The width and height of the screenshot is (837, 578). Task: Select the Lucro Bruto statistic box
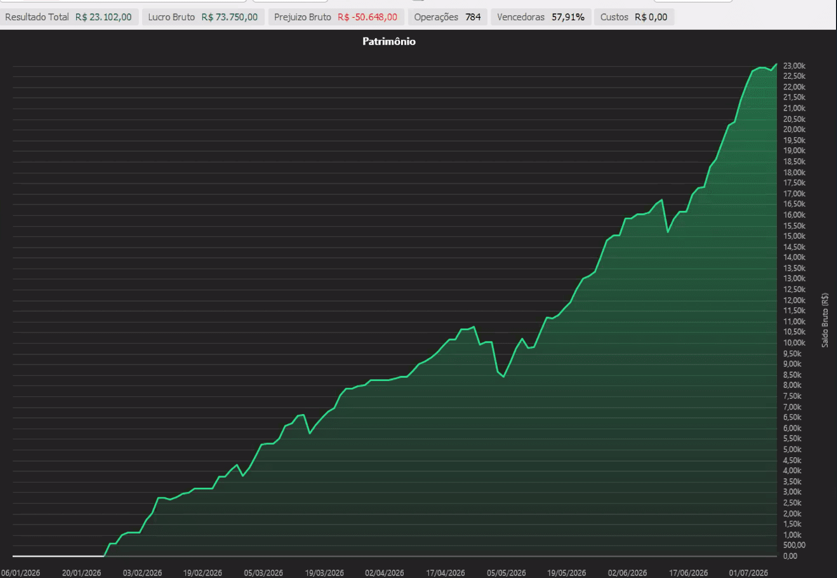click(203, 17)
